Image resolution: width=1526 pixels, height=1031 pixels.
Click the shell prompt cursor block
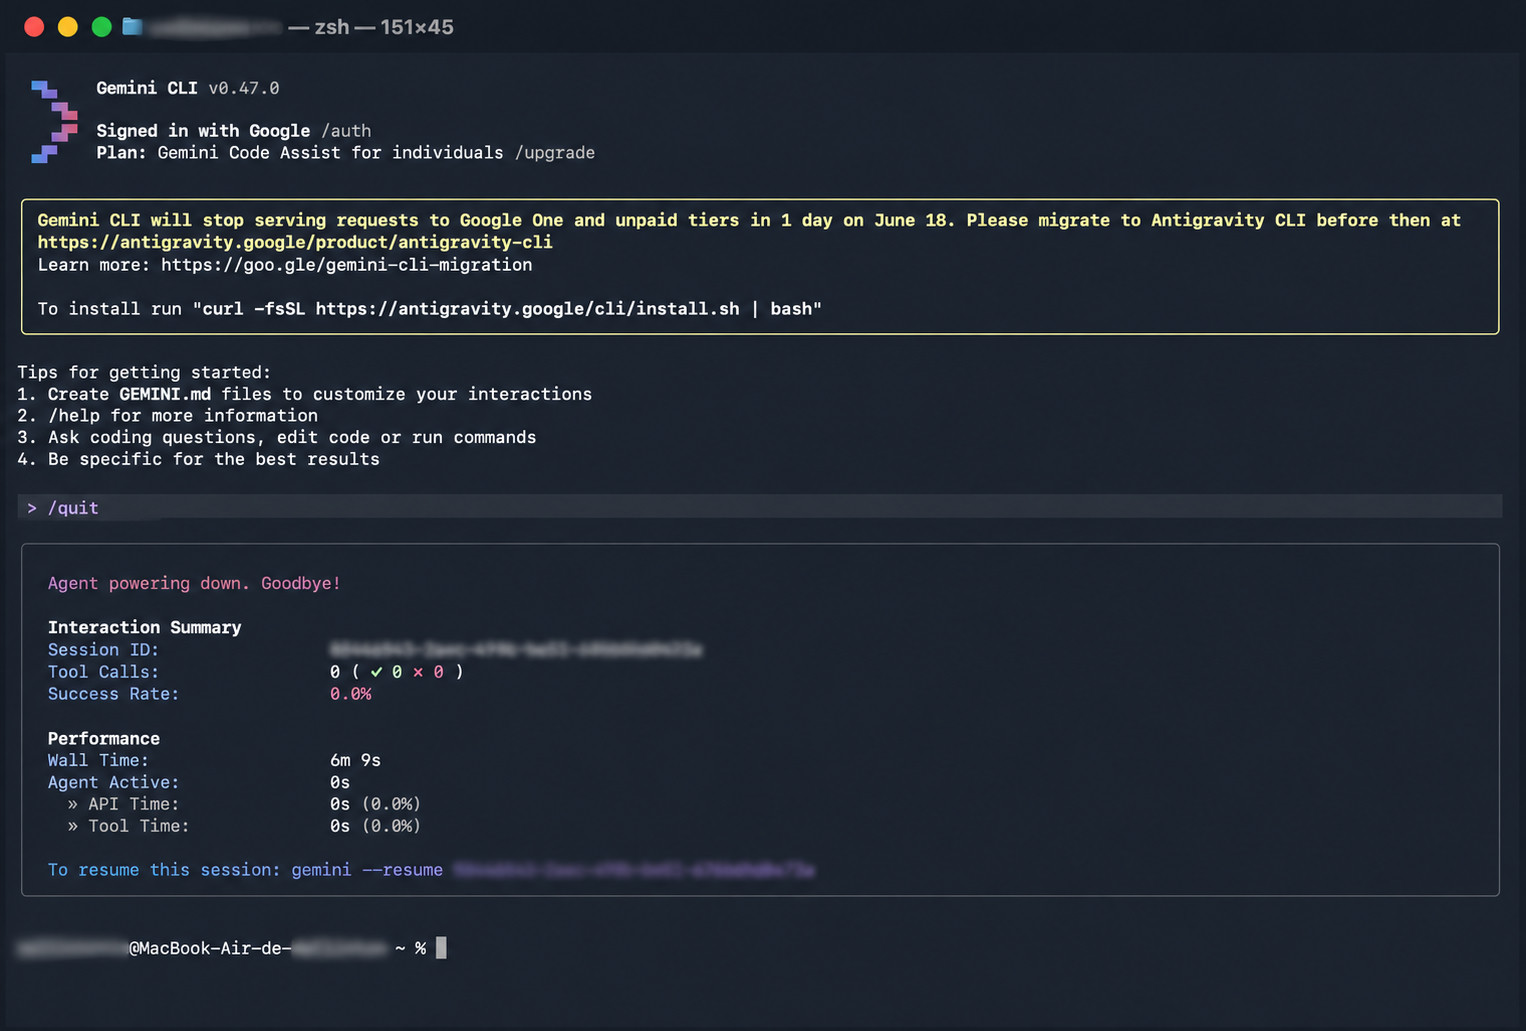(441, 948)
